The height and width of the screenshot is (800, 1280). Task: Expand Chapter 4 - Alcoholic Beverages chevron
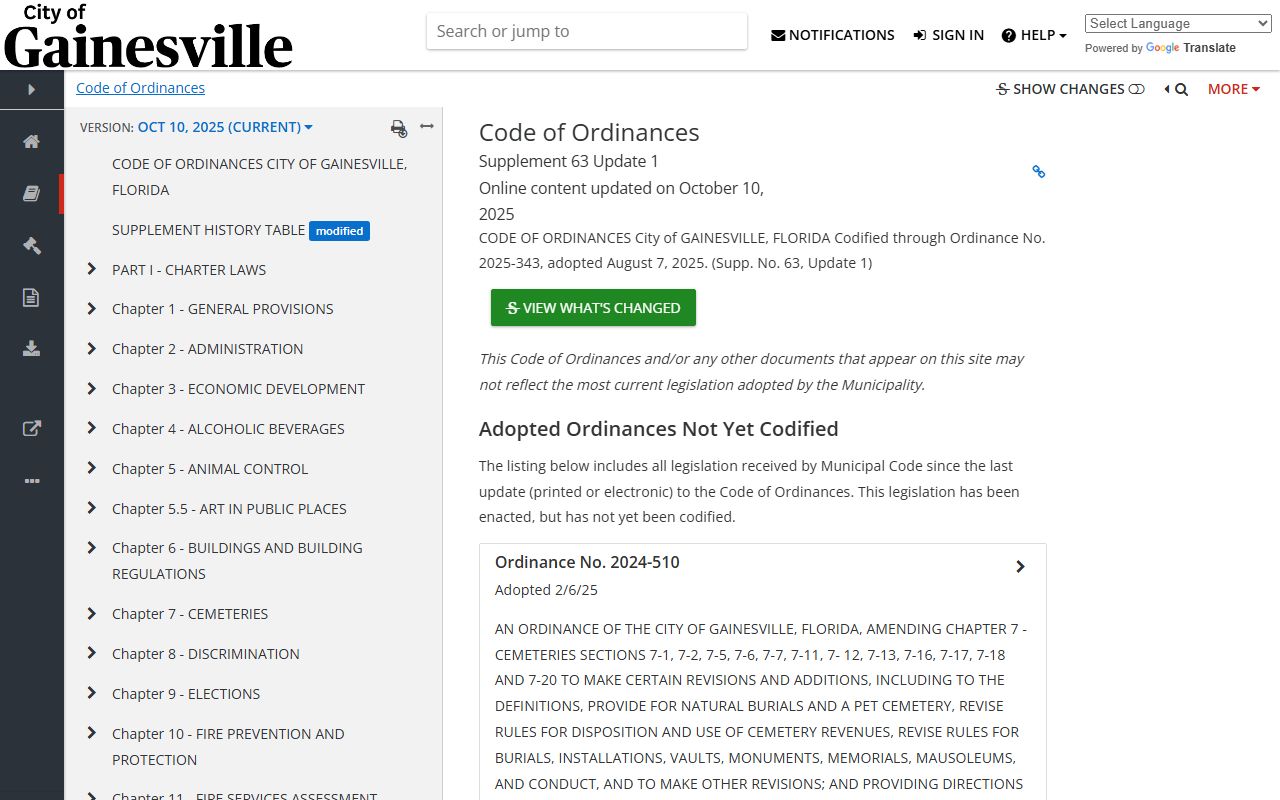click(91, 428)
